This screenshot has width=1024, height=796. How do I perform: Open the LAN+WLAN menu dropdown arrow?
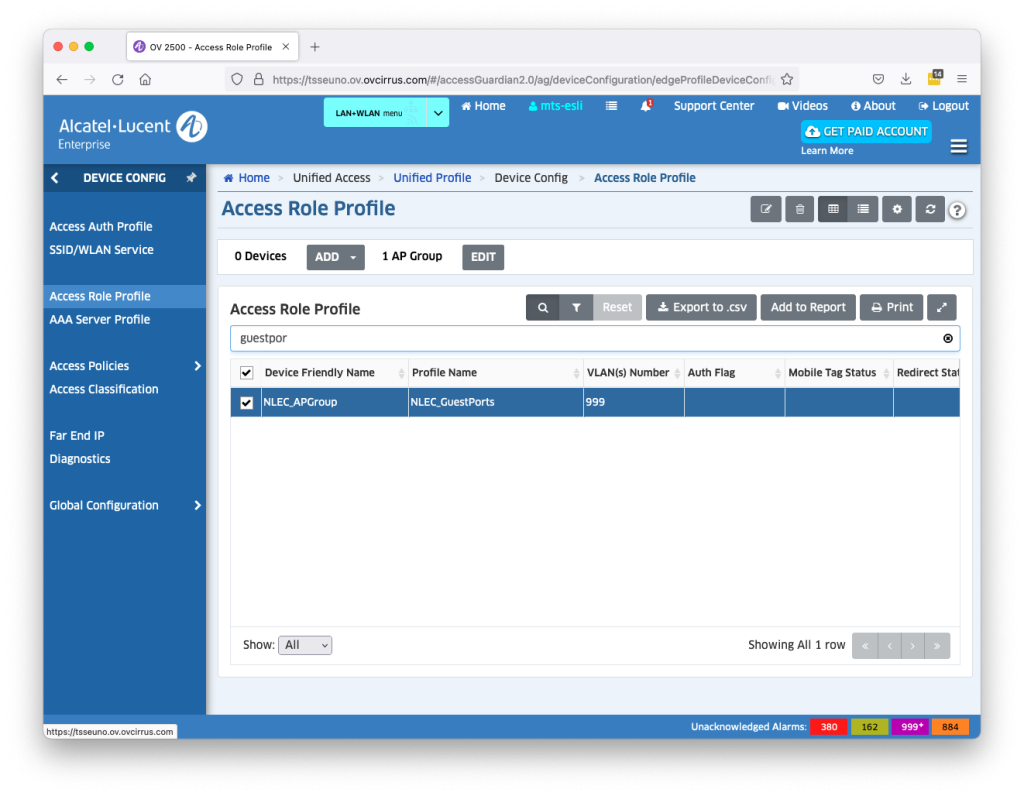pyautogui.click(x=438, y=113)
